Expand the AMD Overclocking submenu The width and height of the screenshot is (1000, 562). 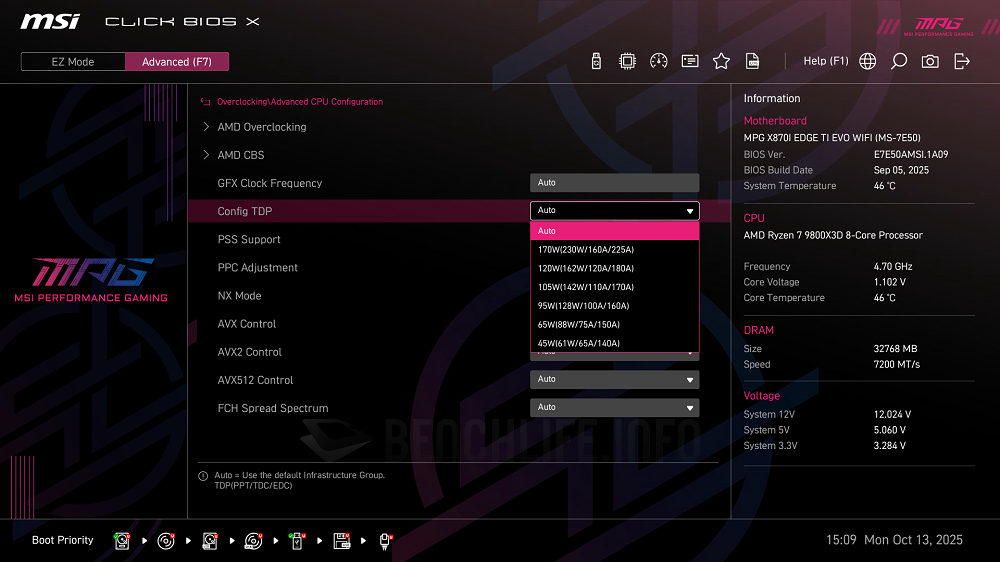click(x=262, y=127)
